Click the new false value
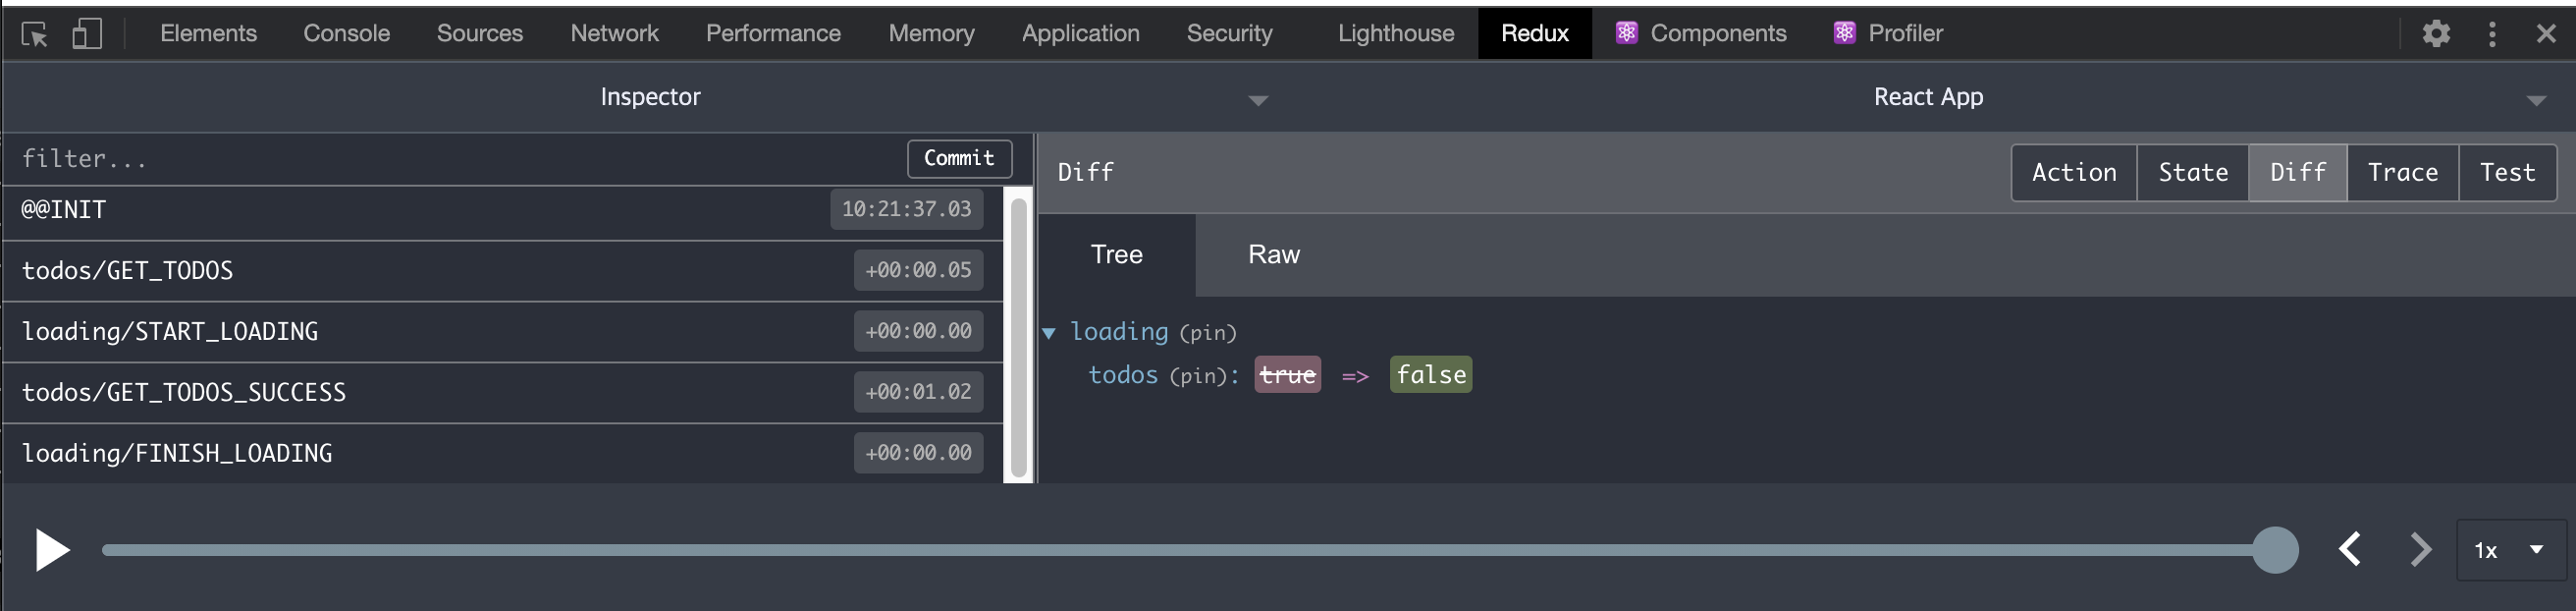 (x=1430, y=375)
